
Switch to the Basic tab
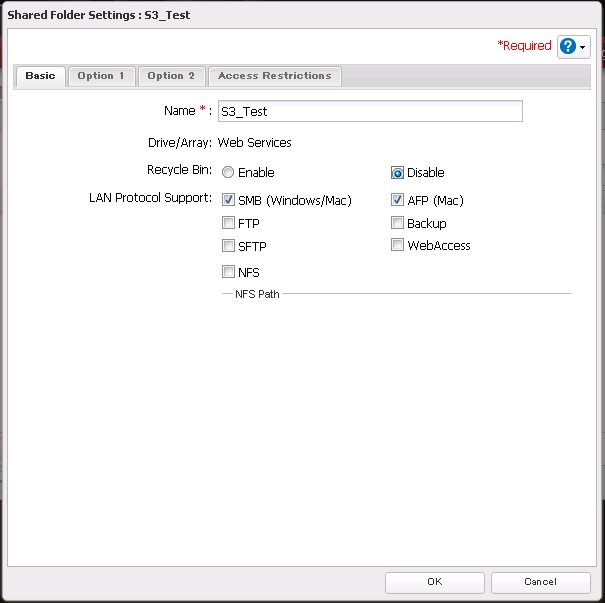(40, 76)
